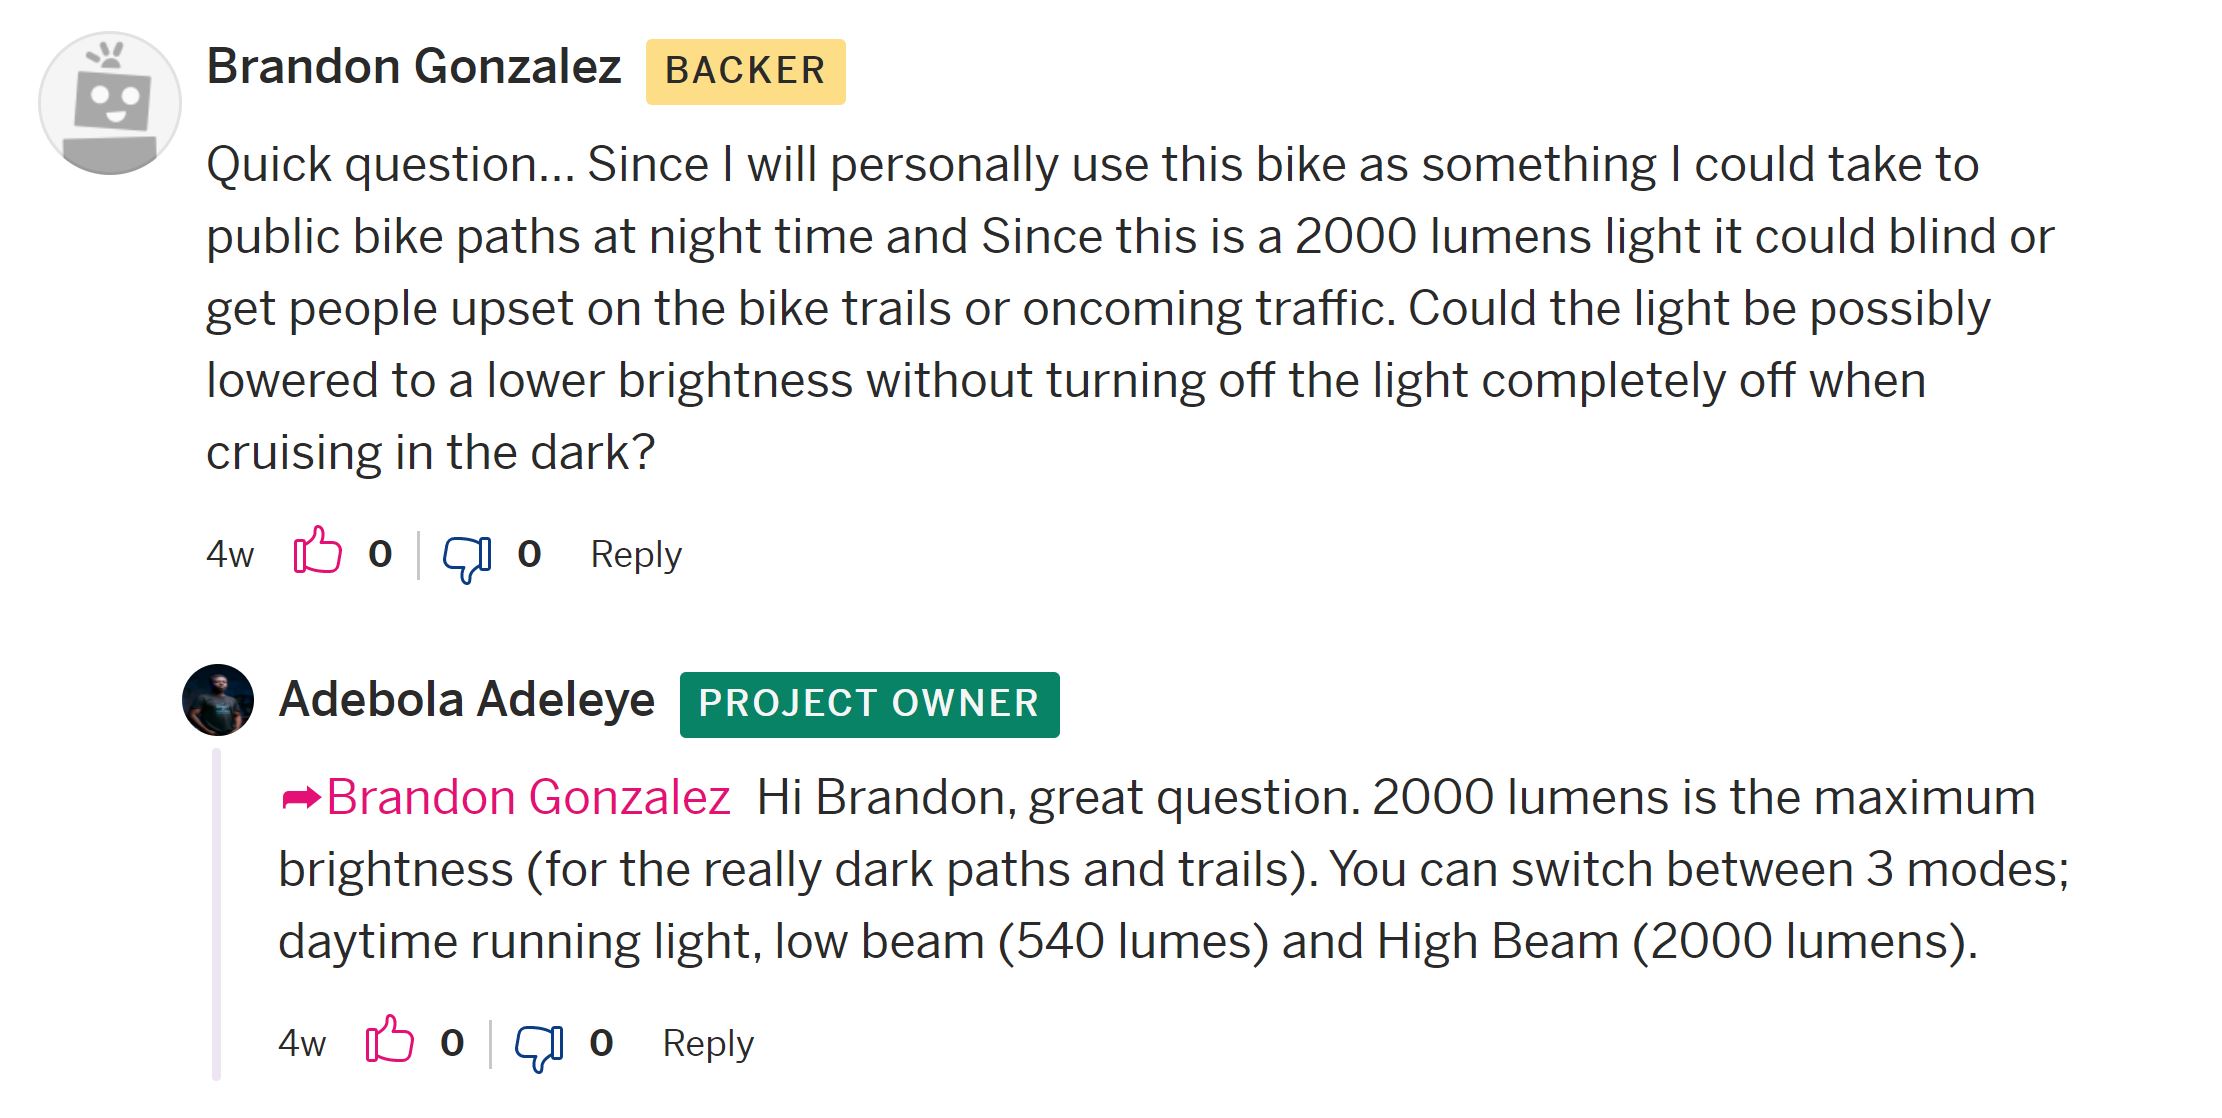Click the Brandon Gonzalez author name
Viewport: 2222px width, 1118px height.
coord(414,67)
